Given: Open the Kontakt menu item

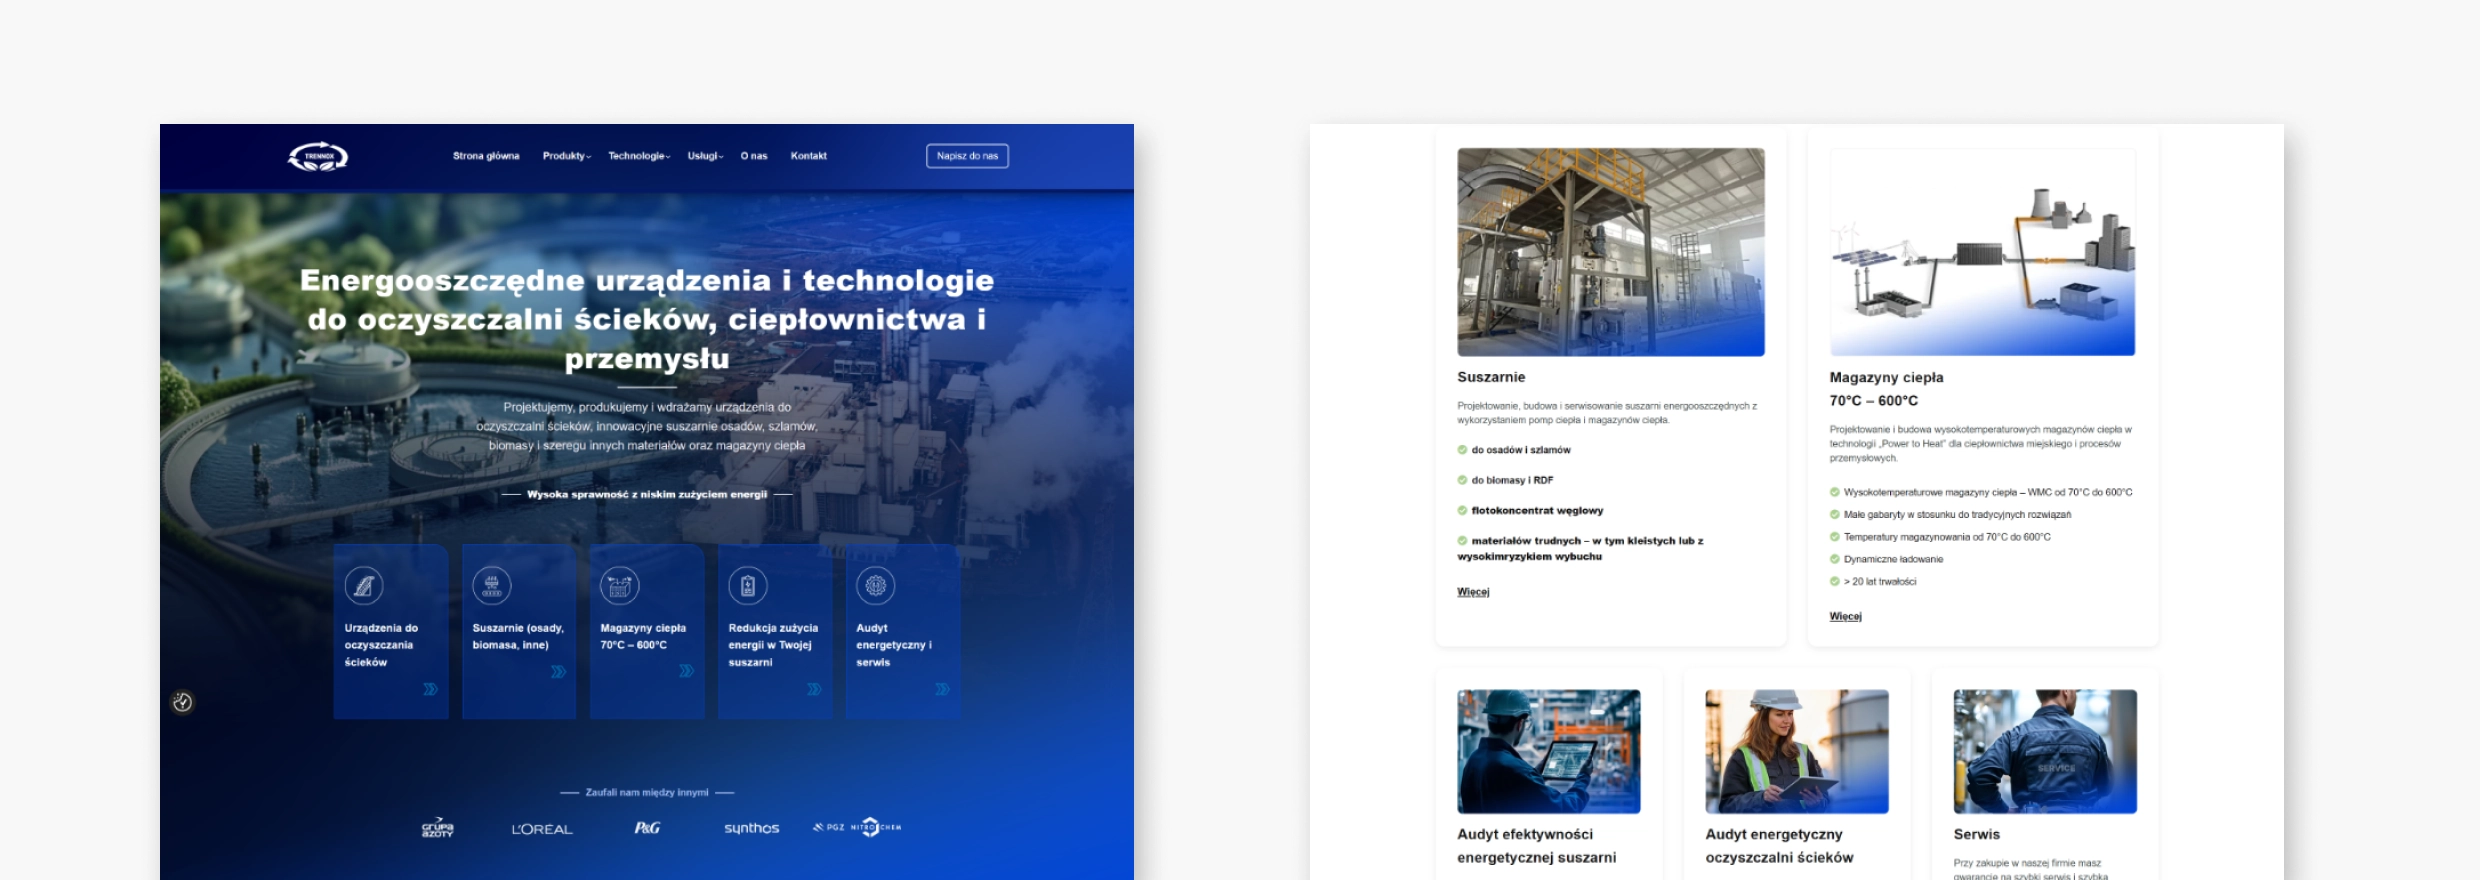Looking at the screenshot, I should tap(808, 156).
